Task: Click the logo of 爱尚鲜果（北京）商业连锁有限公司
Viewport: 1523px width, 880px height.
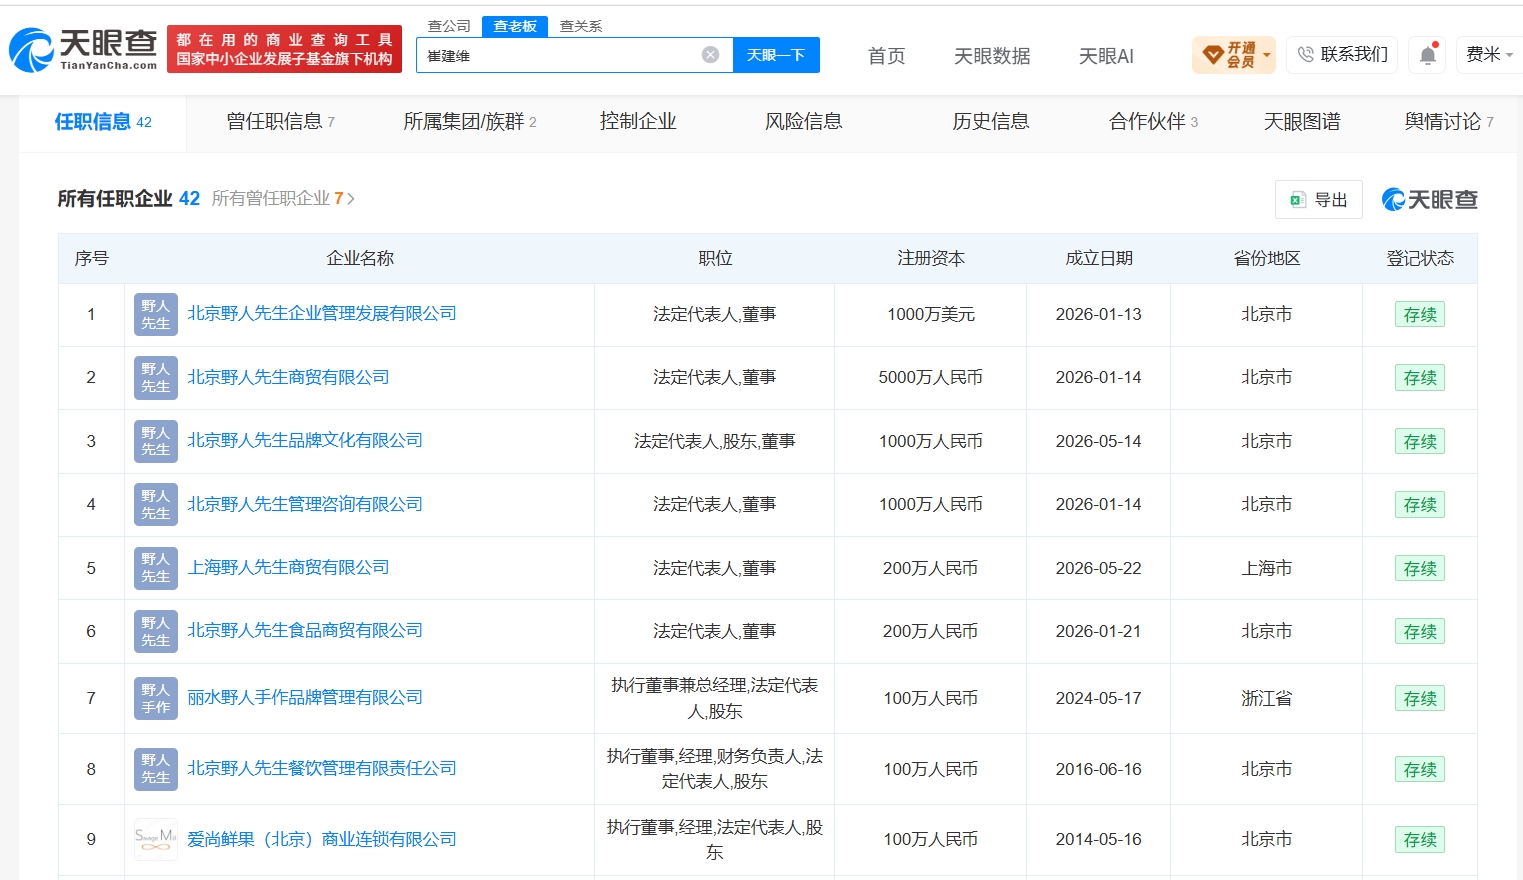Action: click(x=156, y=839)
